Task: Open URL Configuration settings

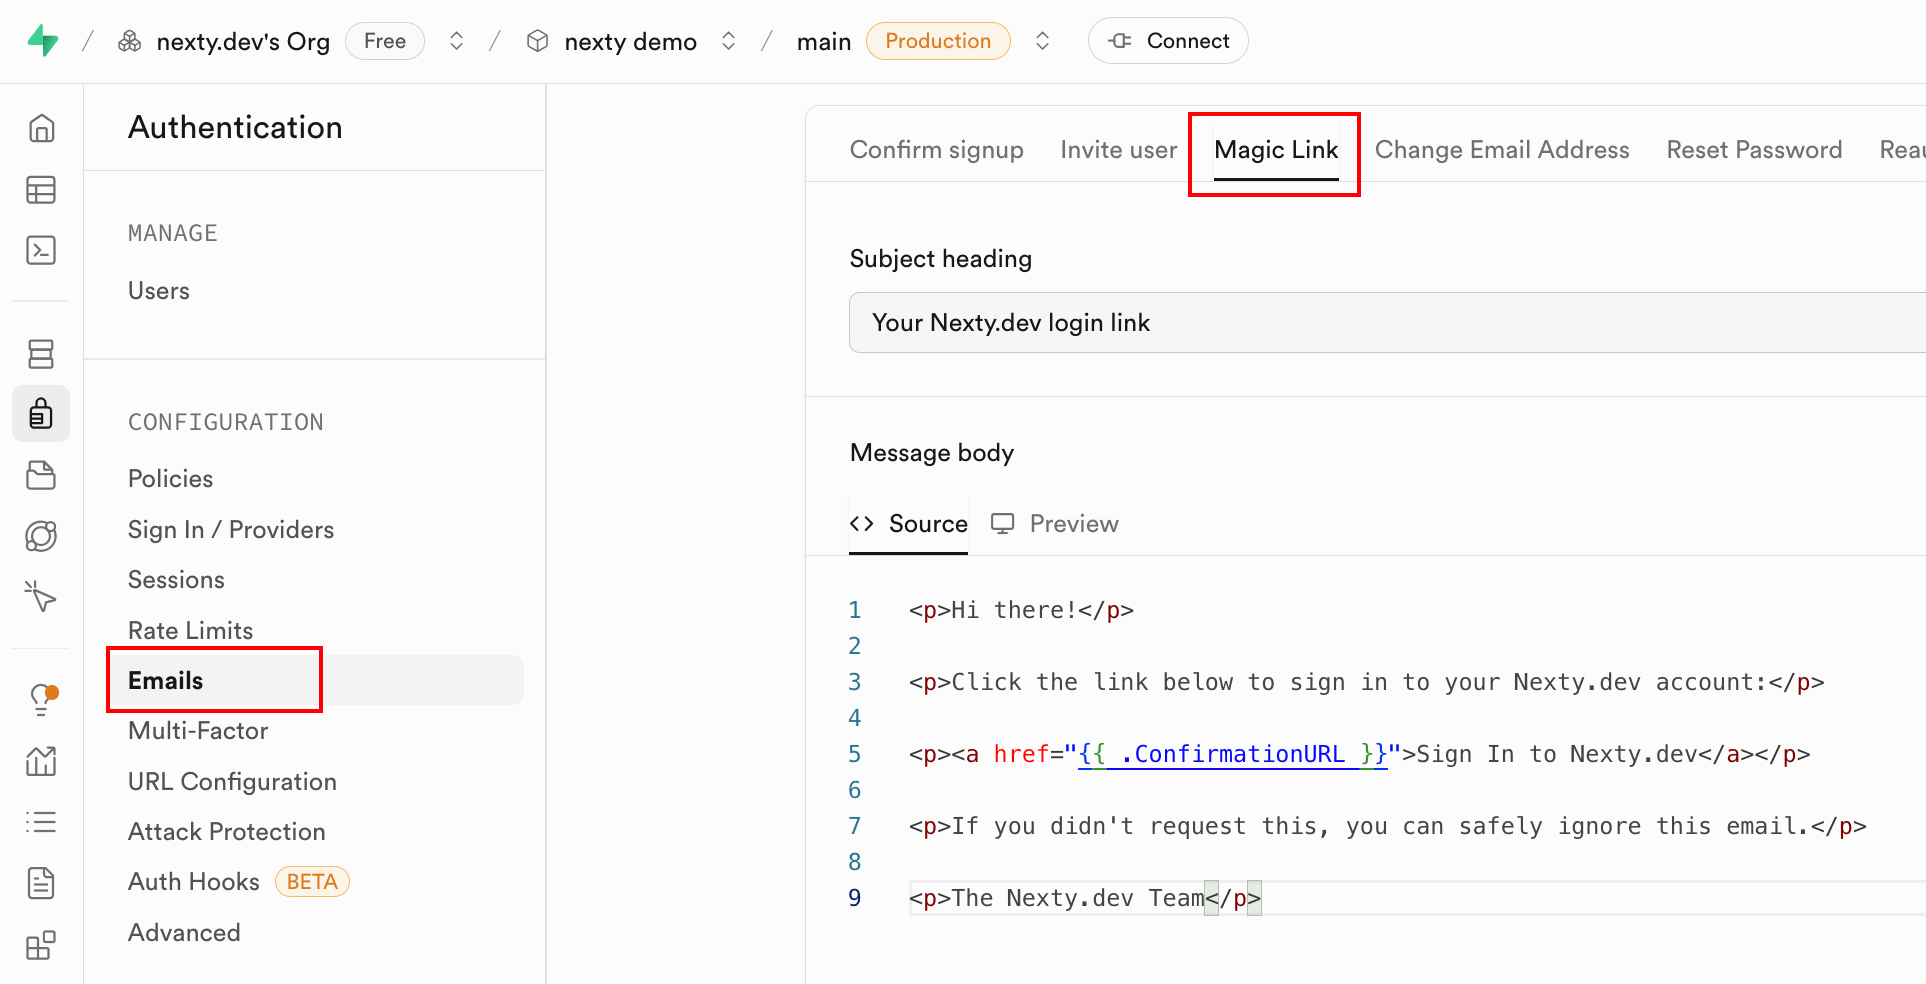Action: click(232, 782)
